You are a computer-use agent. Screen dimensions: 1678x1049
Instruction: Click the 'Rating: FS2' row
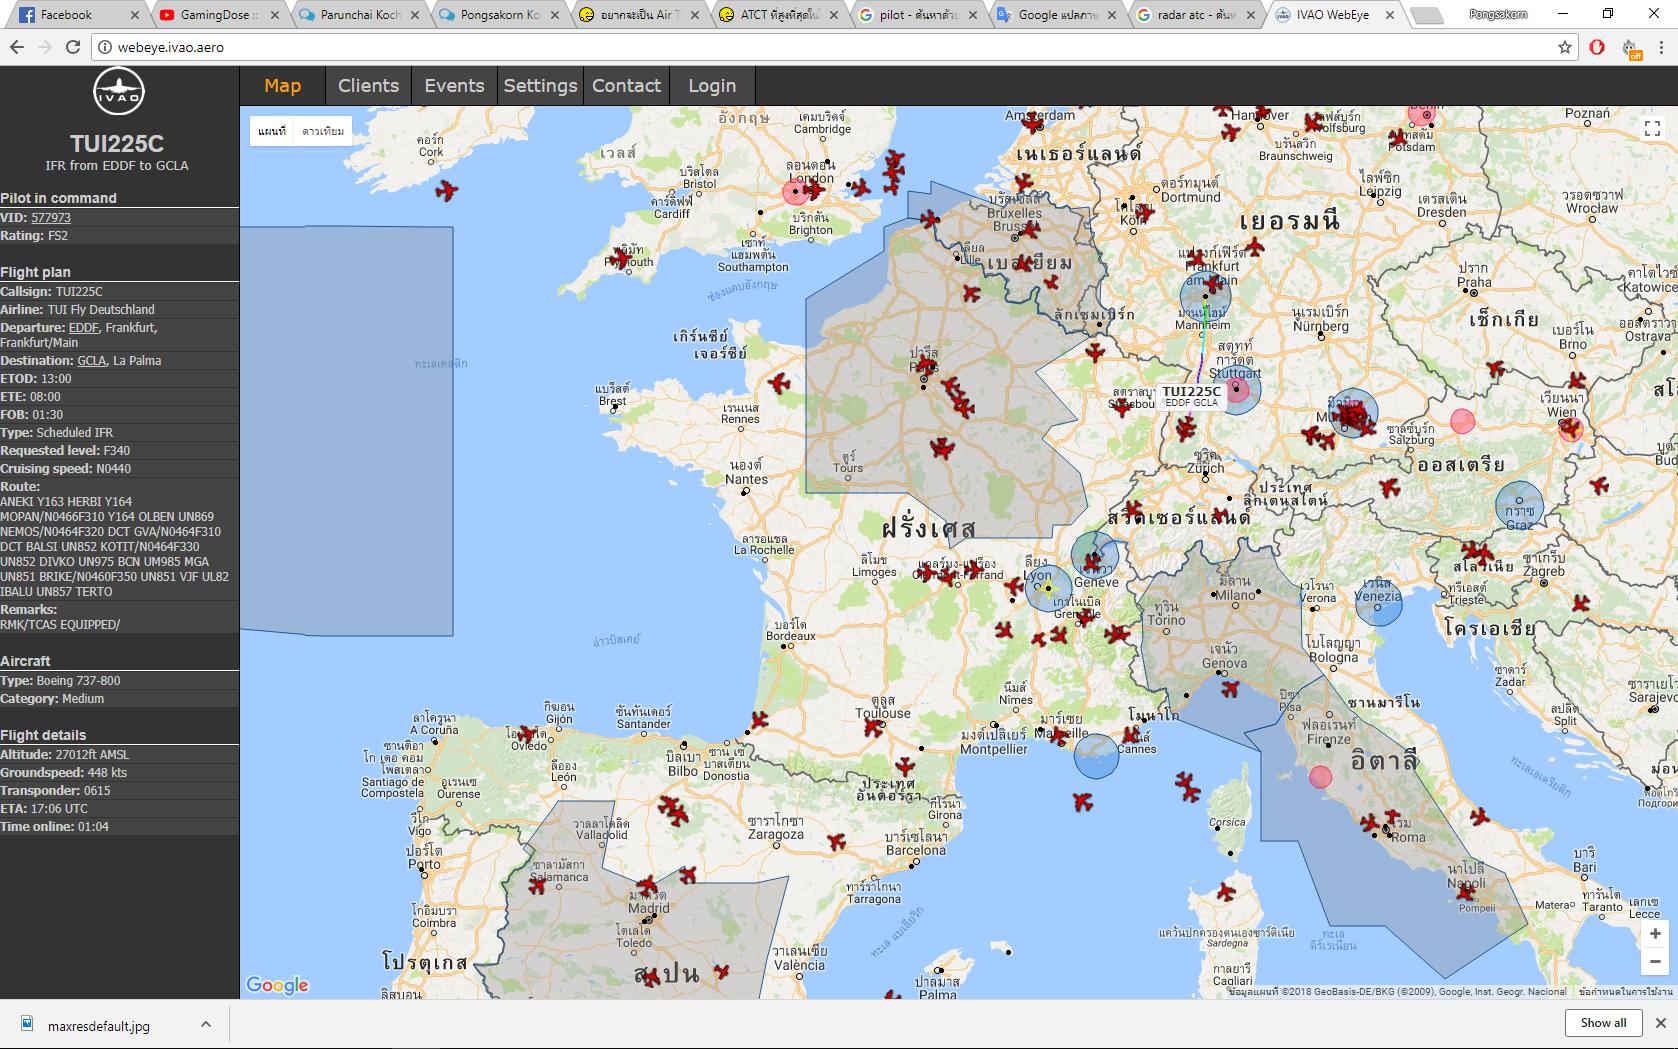coord(119,236)
